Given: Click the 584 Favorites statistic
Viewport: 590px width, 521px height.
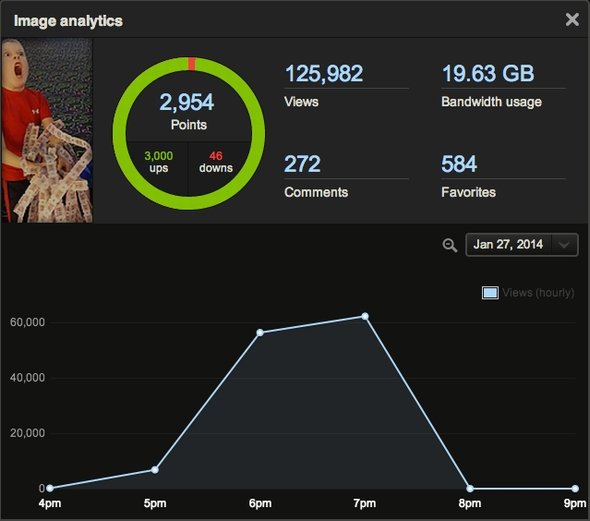Looking at the screenshot, I should pos(468,176).
